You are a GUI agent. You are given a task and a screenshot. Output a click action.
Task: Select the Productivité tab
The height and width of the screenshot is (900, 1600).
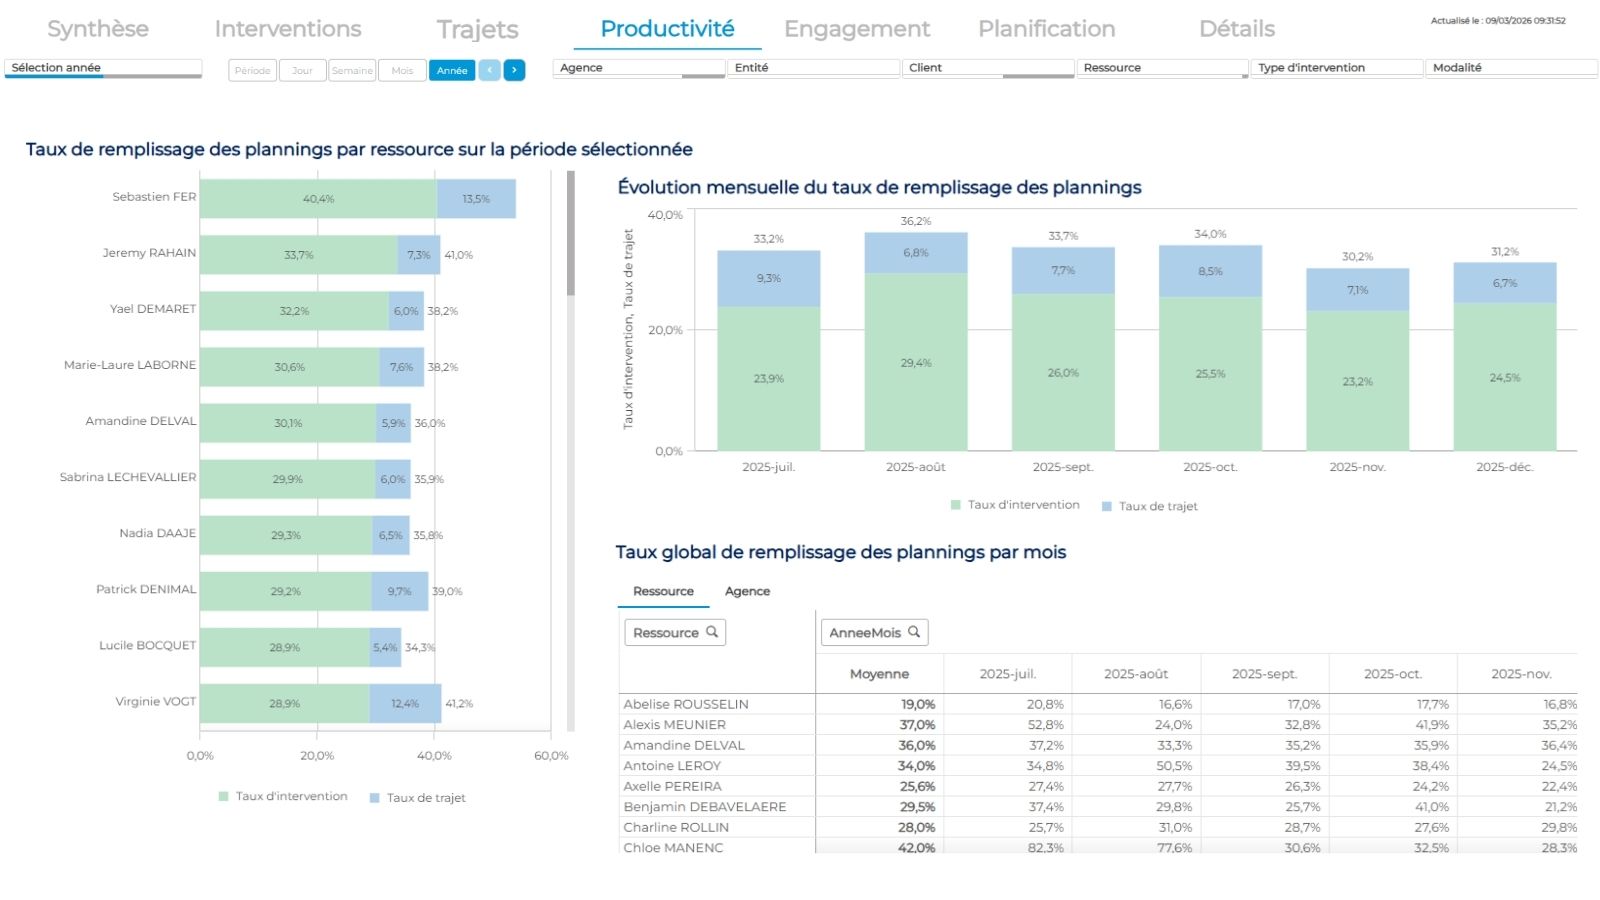667,29
